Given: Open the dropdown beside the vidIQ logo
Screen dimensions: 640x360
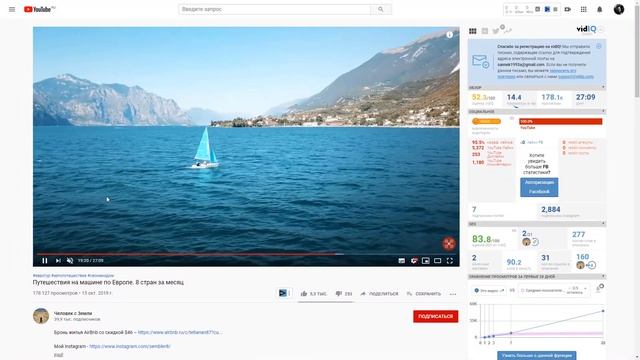Looking at the screenshot, I should click(x=601, y=29).
